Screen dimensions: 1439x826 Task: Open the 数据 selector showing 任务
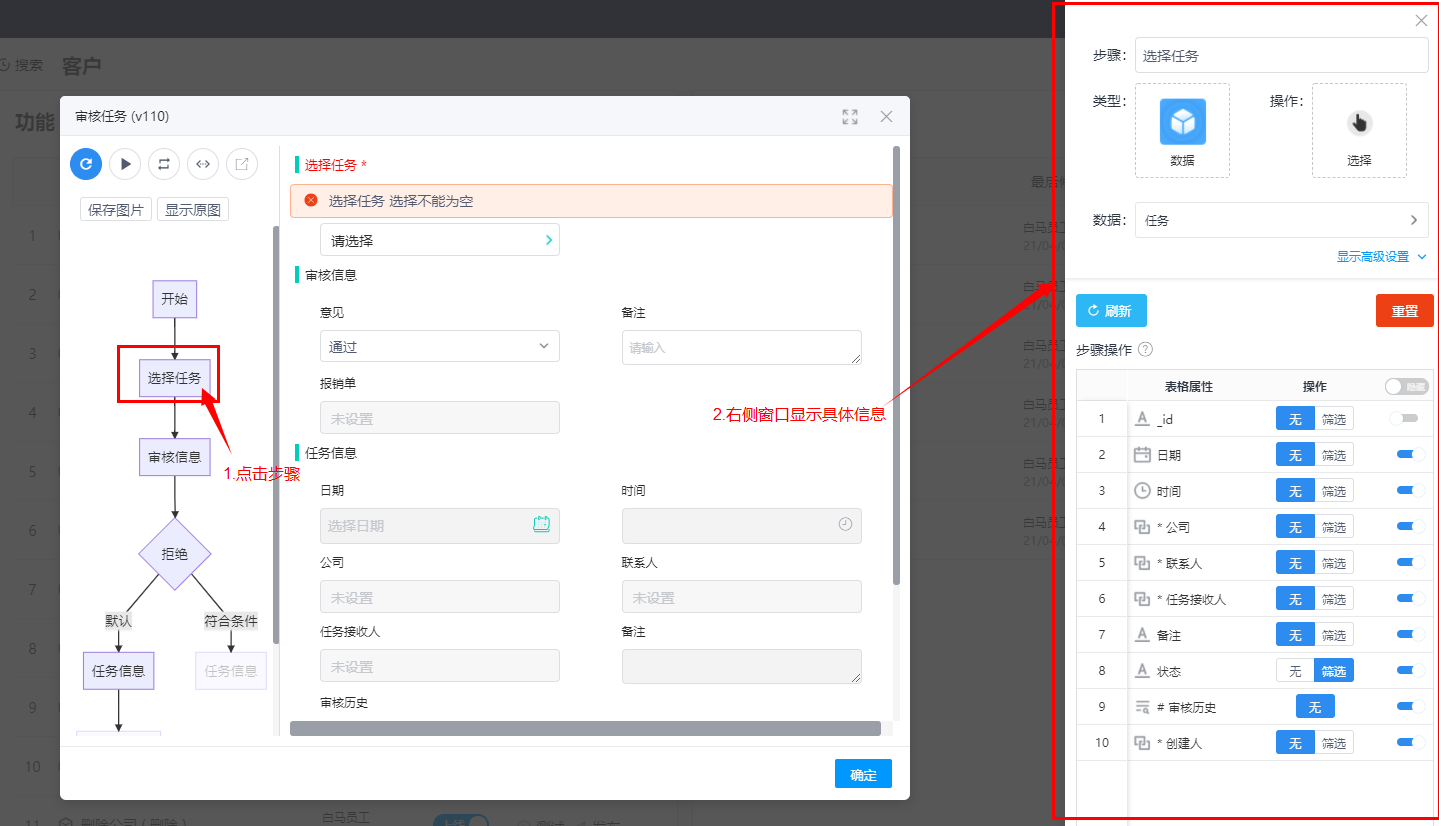pos(1282,220)
